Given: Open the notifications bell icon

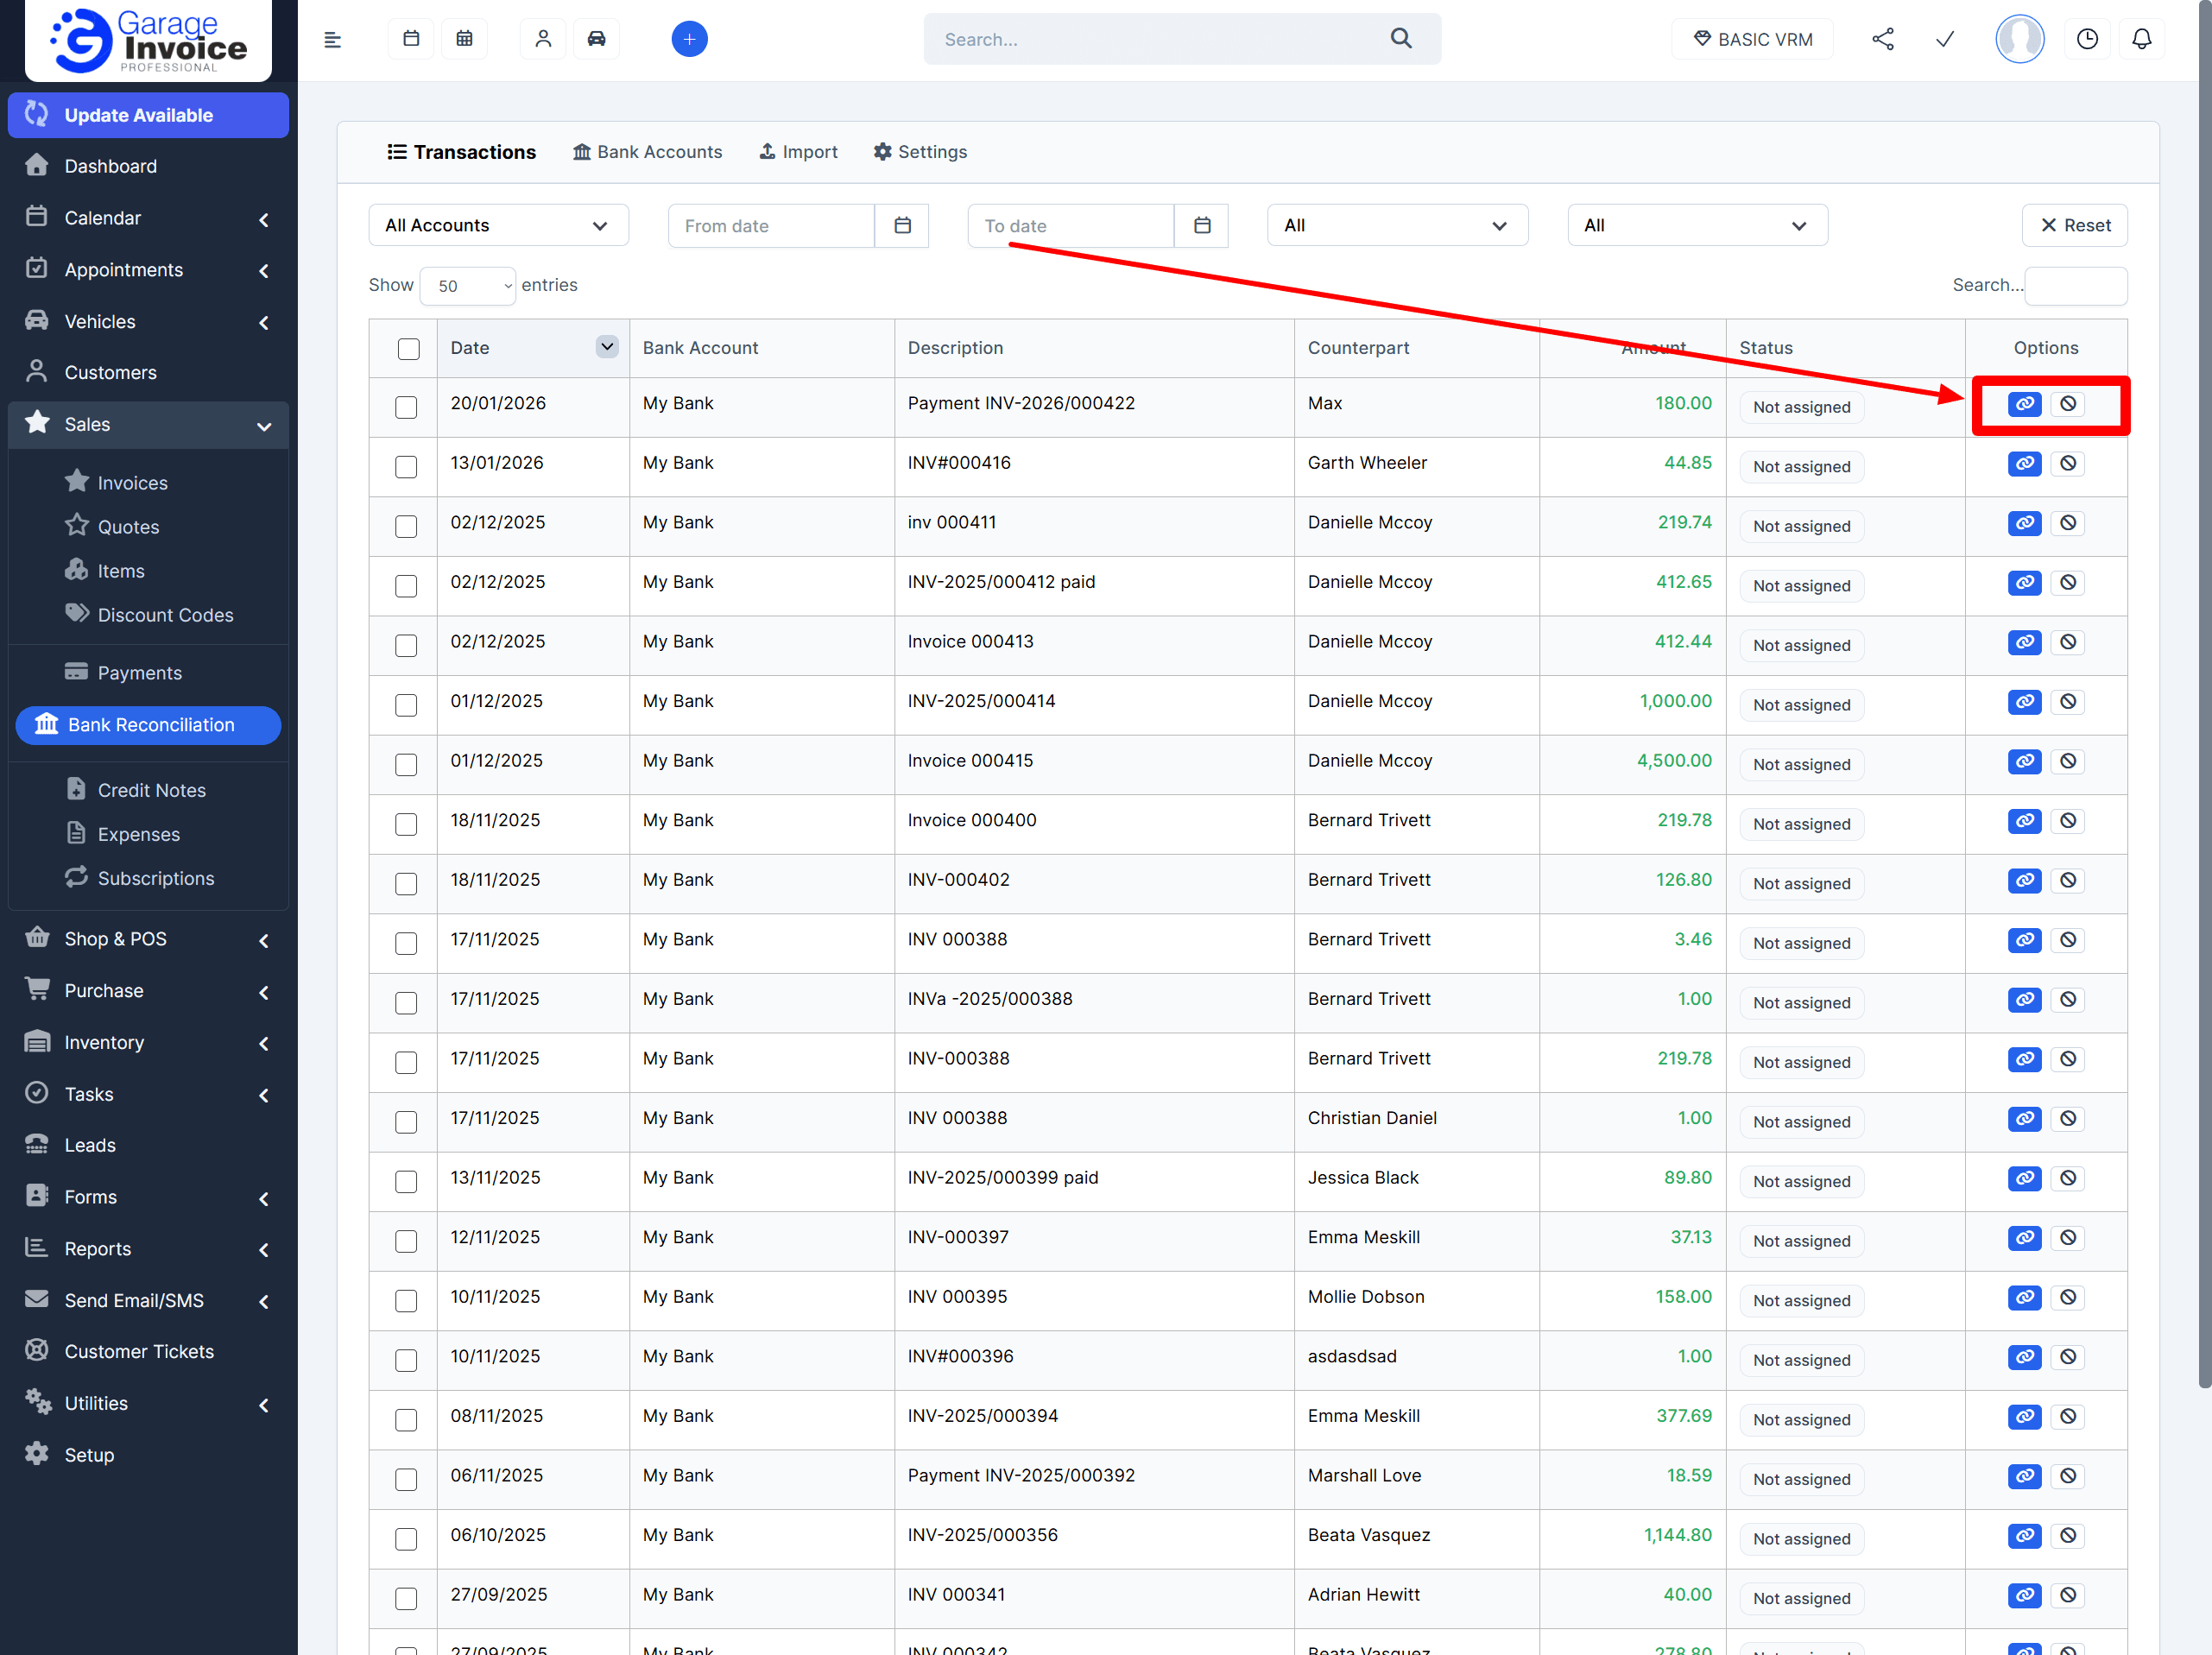Looking at the screenshot, I should click(x=2141, y=39).
